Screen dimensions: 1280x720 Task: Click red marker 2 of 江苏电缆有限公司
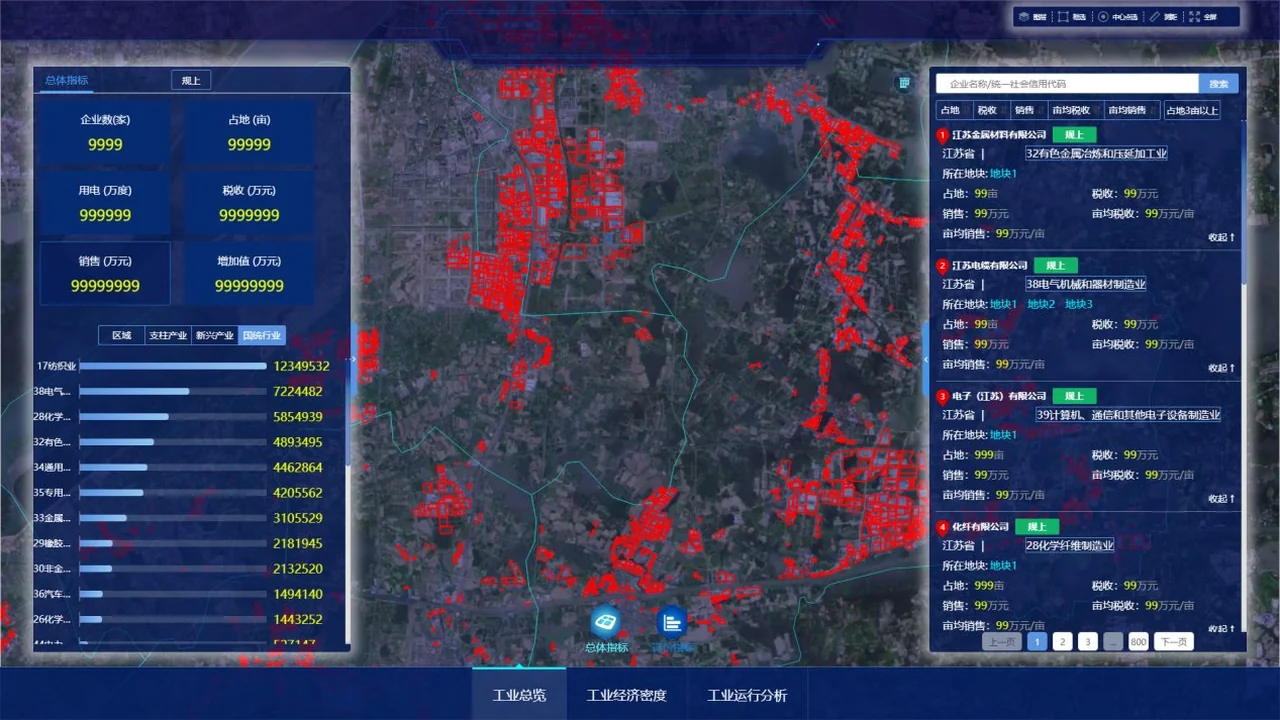(942, 266)
